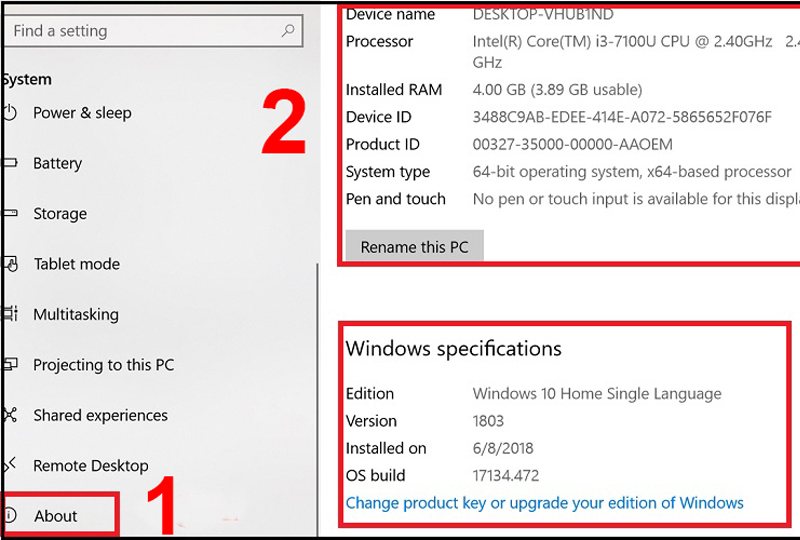Click the Storage drive icon
The image size is (800, 540).
(x=10, y=213)
